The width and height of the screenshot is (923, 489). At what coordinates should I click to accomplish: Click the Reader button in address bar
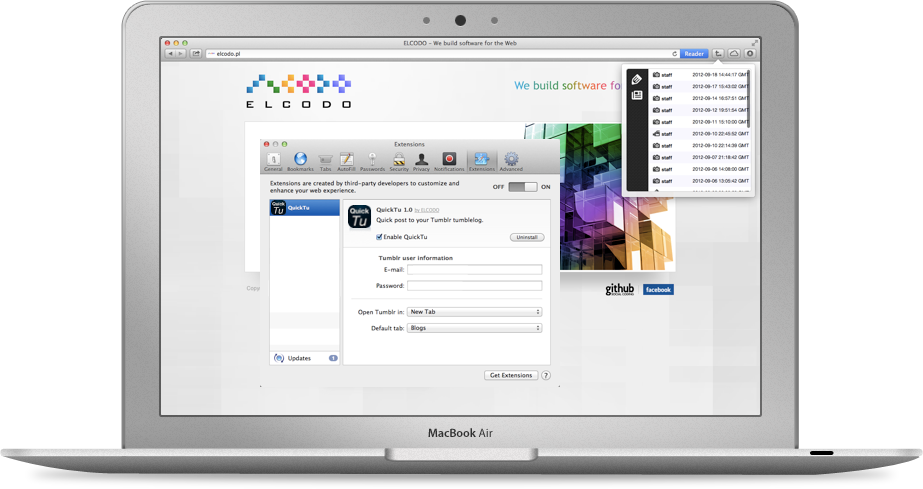pos(695,53)
